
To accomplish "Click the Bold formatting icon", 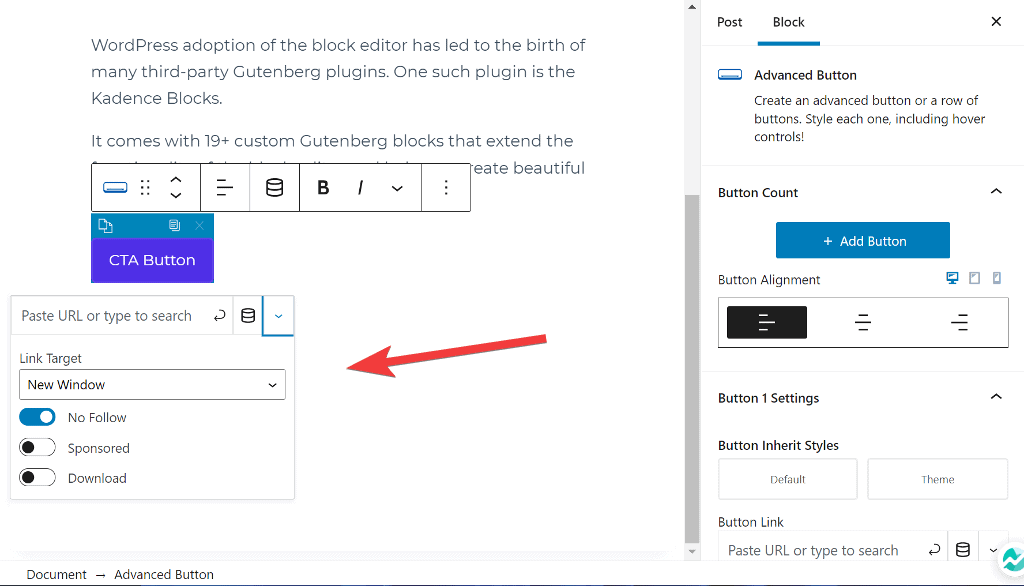I will pyautogui.click(x=323, y=188).
